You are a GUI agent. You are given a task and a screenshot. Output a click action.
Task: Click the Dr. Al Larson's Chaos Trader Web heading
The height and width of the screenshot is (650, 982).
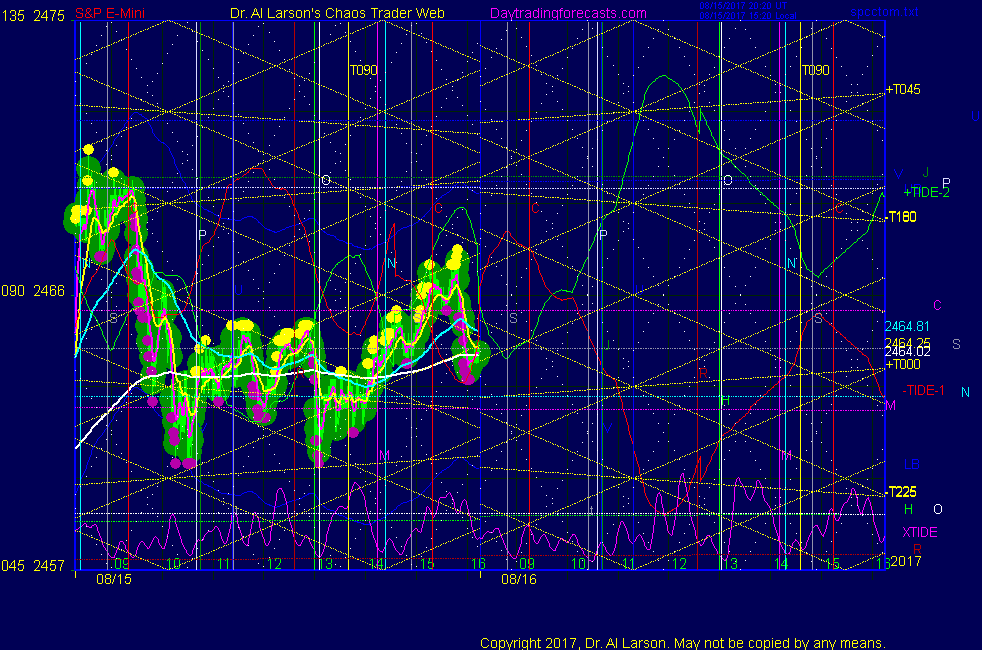tap(337, 13)
